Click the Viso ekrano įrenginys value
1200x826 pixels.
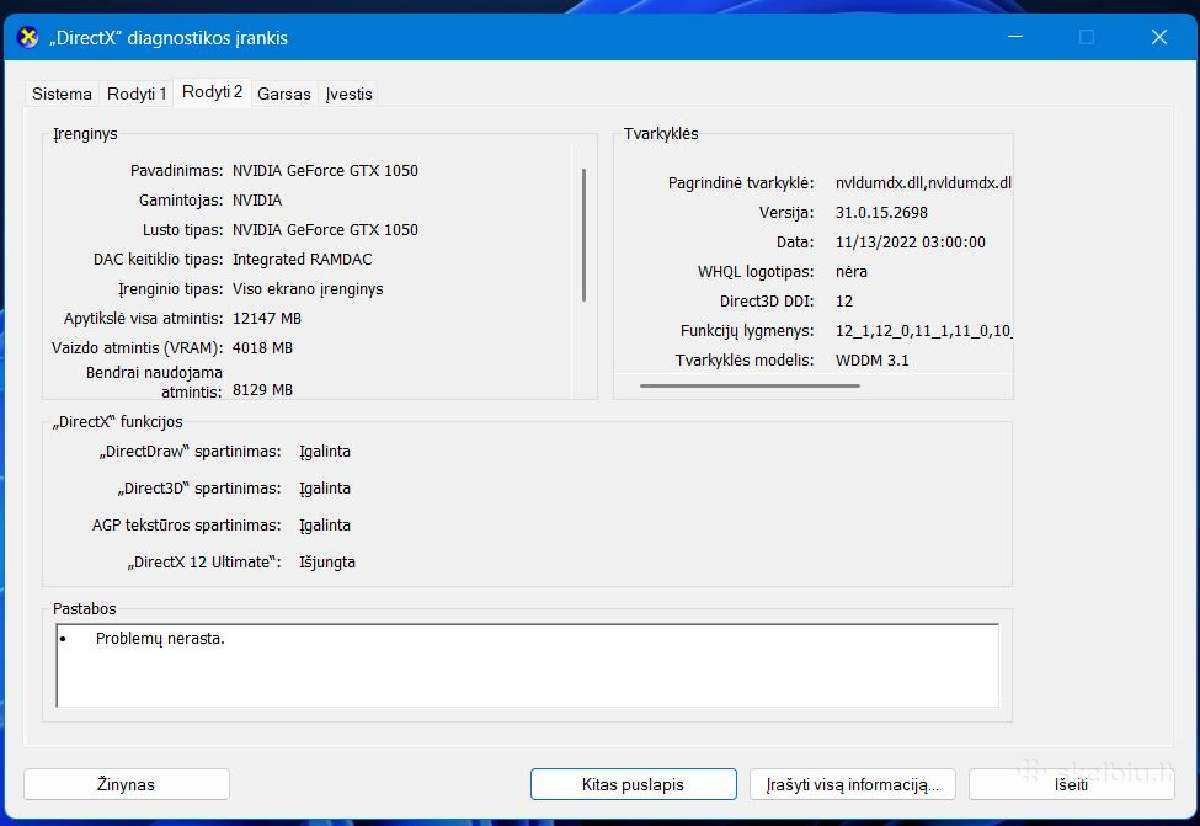(x=308, y=289)
